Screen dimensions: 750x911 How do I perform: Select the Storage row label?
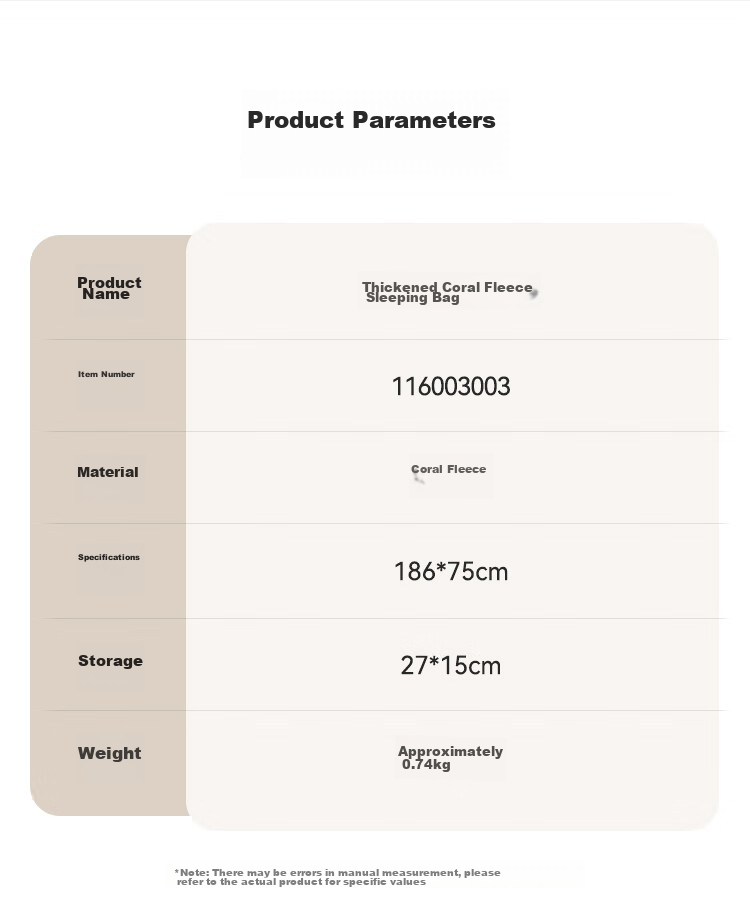point(110,661)
